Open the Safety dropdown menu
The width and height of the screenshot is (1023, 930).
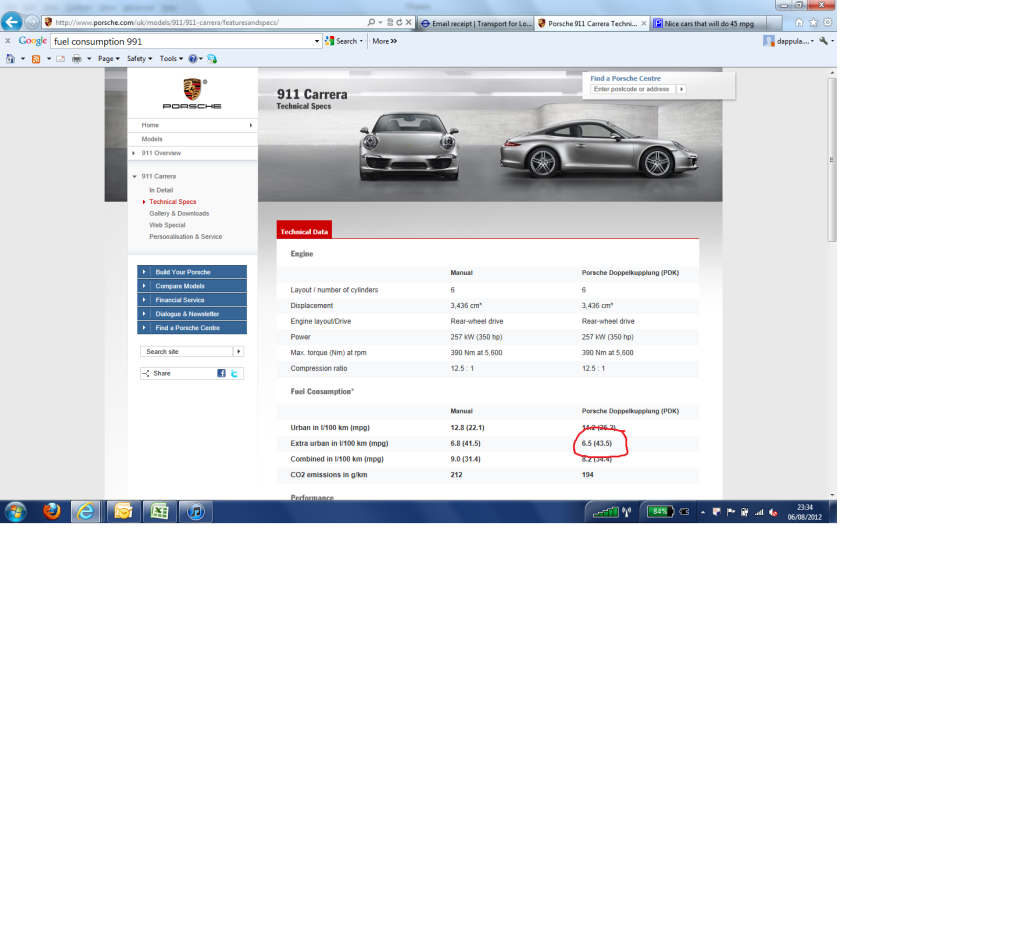pos(139,59)
